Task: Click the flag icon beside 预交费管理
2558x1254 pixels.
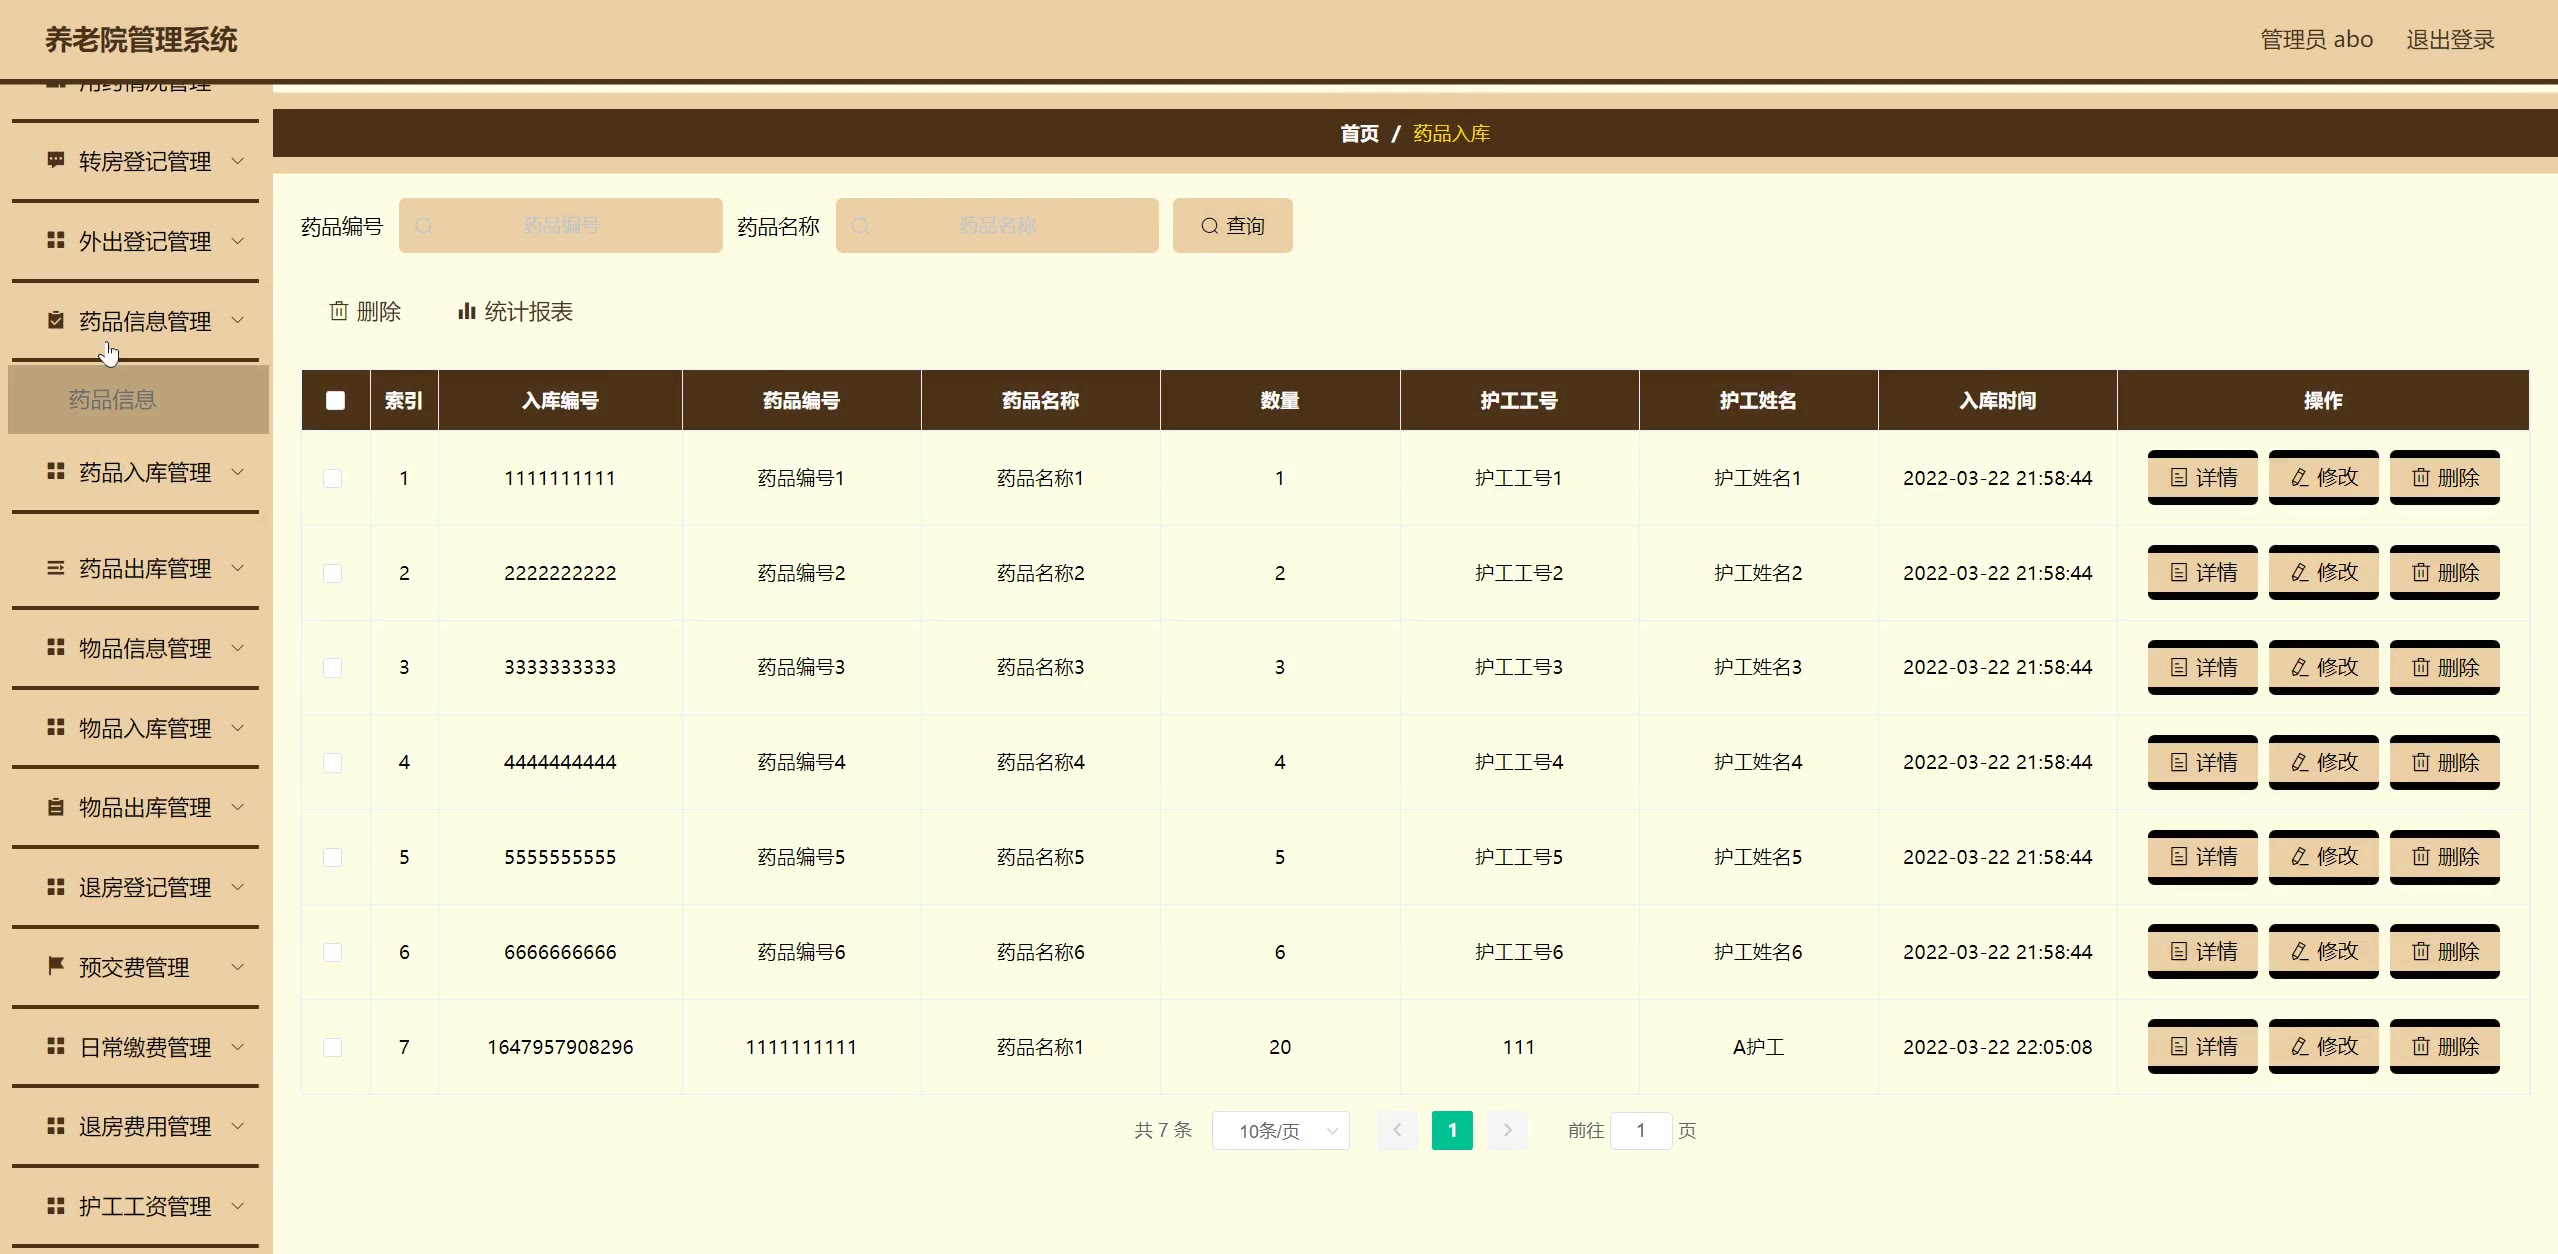Action: pos(56,966)
